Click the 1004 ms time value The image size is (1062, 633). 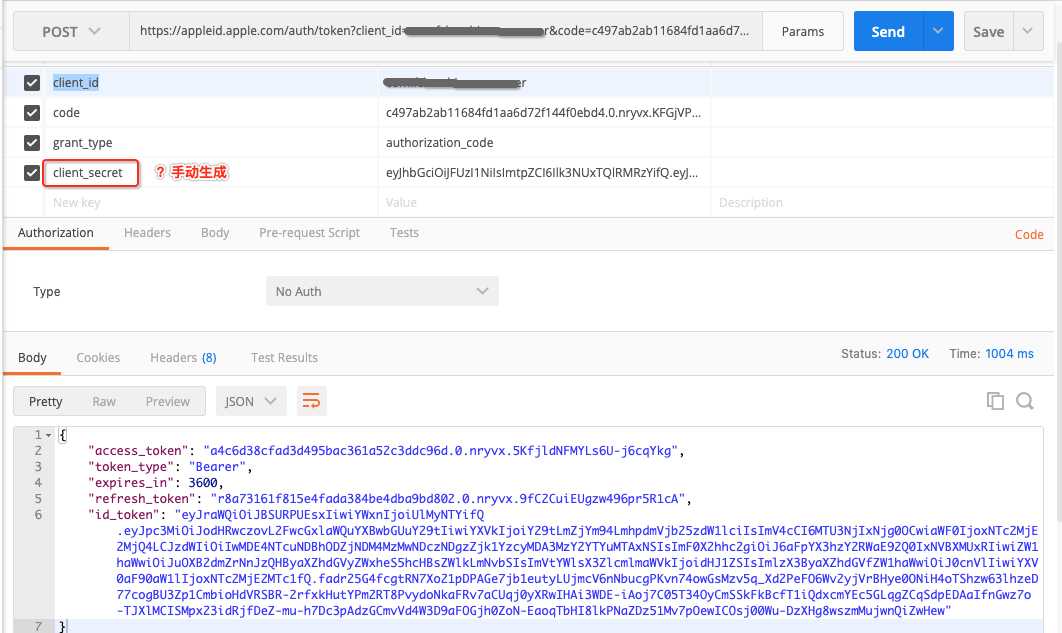pos(1009,353)
